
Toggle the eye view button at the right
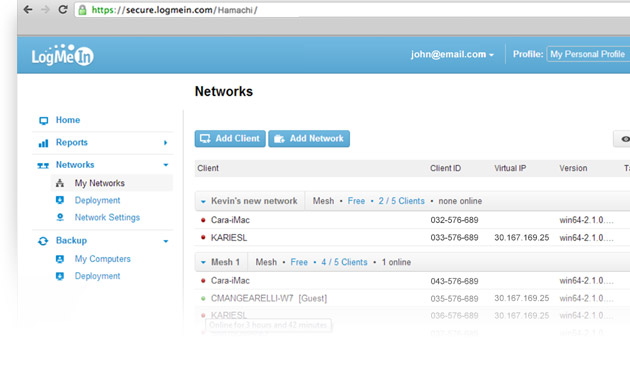tap(622, 139)
